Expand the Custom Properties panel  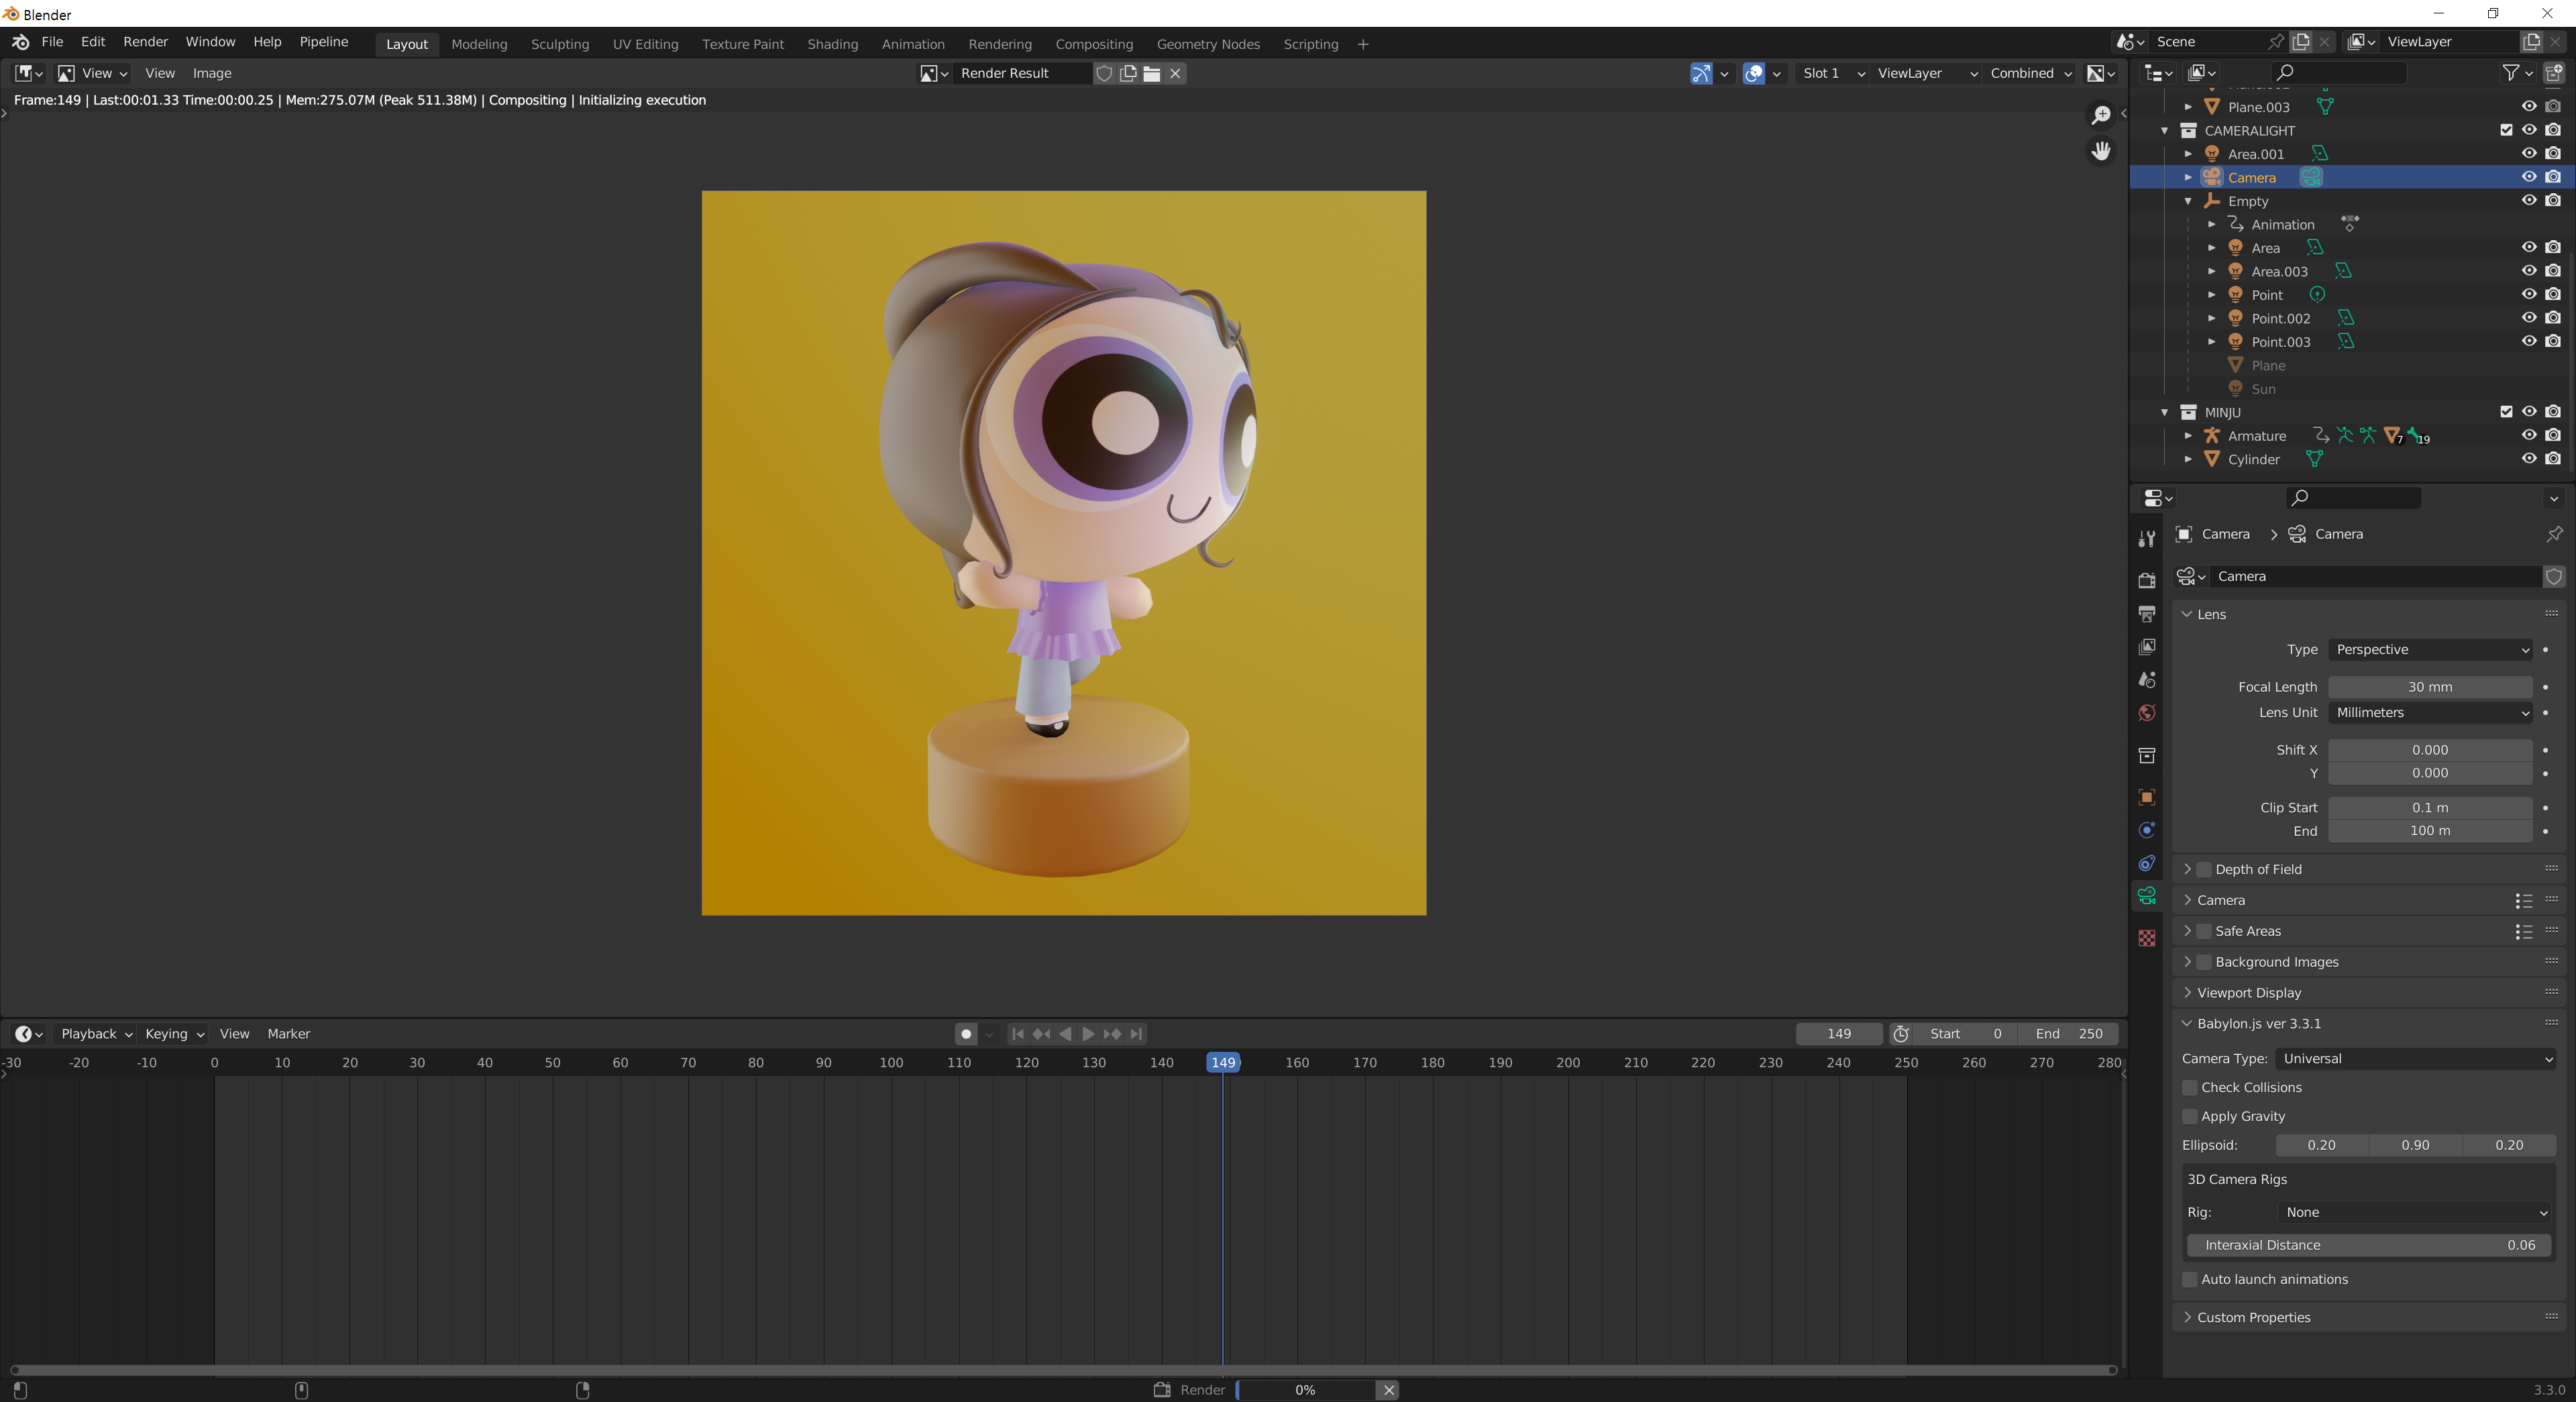click(2252, 1317)
